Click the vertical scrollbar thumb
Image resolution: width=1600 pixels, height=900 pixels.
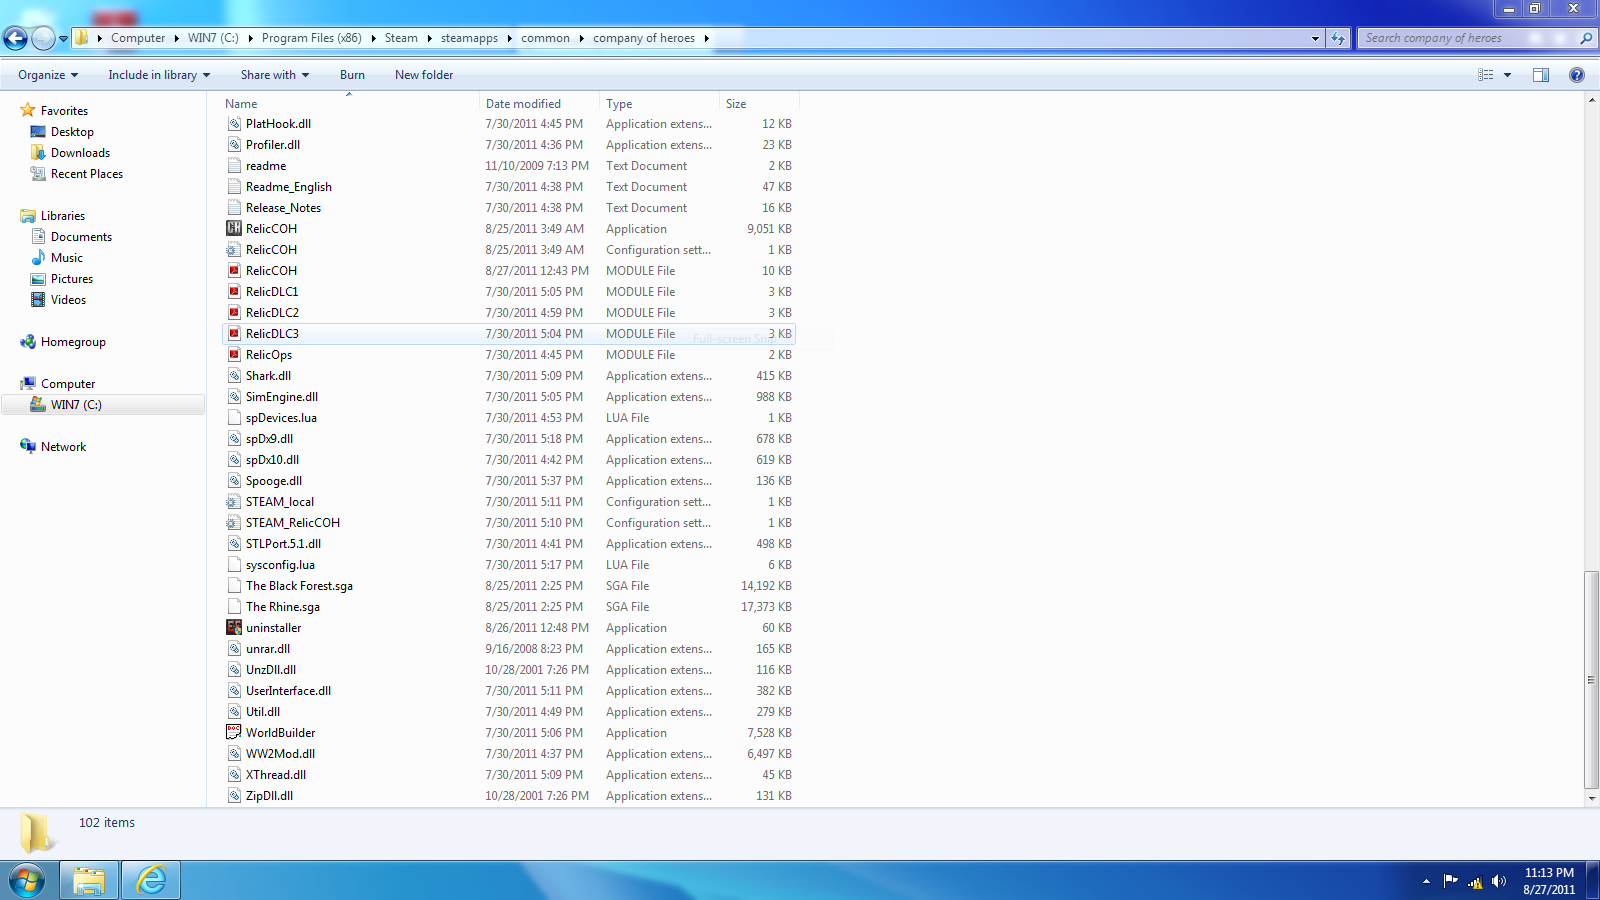pos(1591,680)
